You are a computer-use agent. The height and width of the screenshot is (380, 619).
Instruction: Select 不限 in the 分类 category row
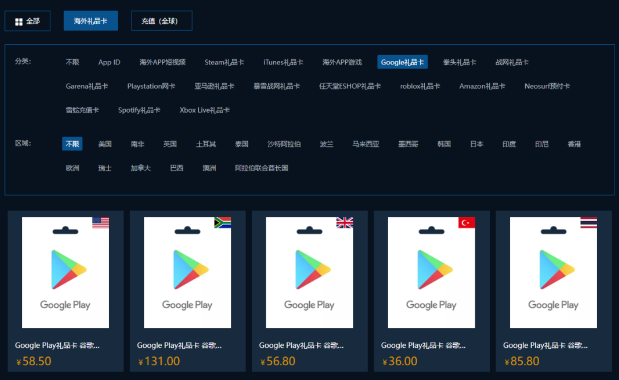[x=72, y=62]
